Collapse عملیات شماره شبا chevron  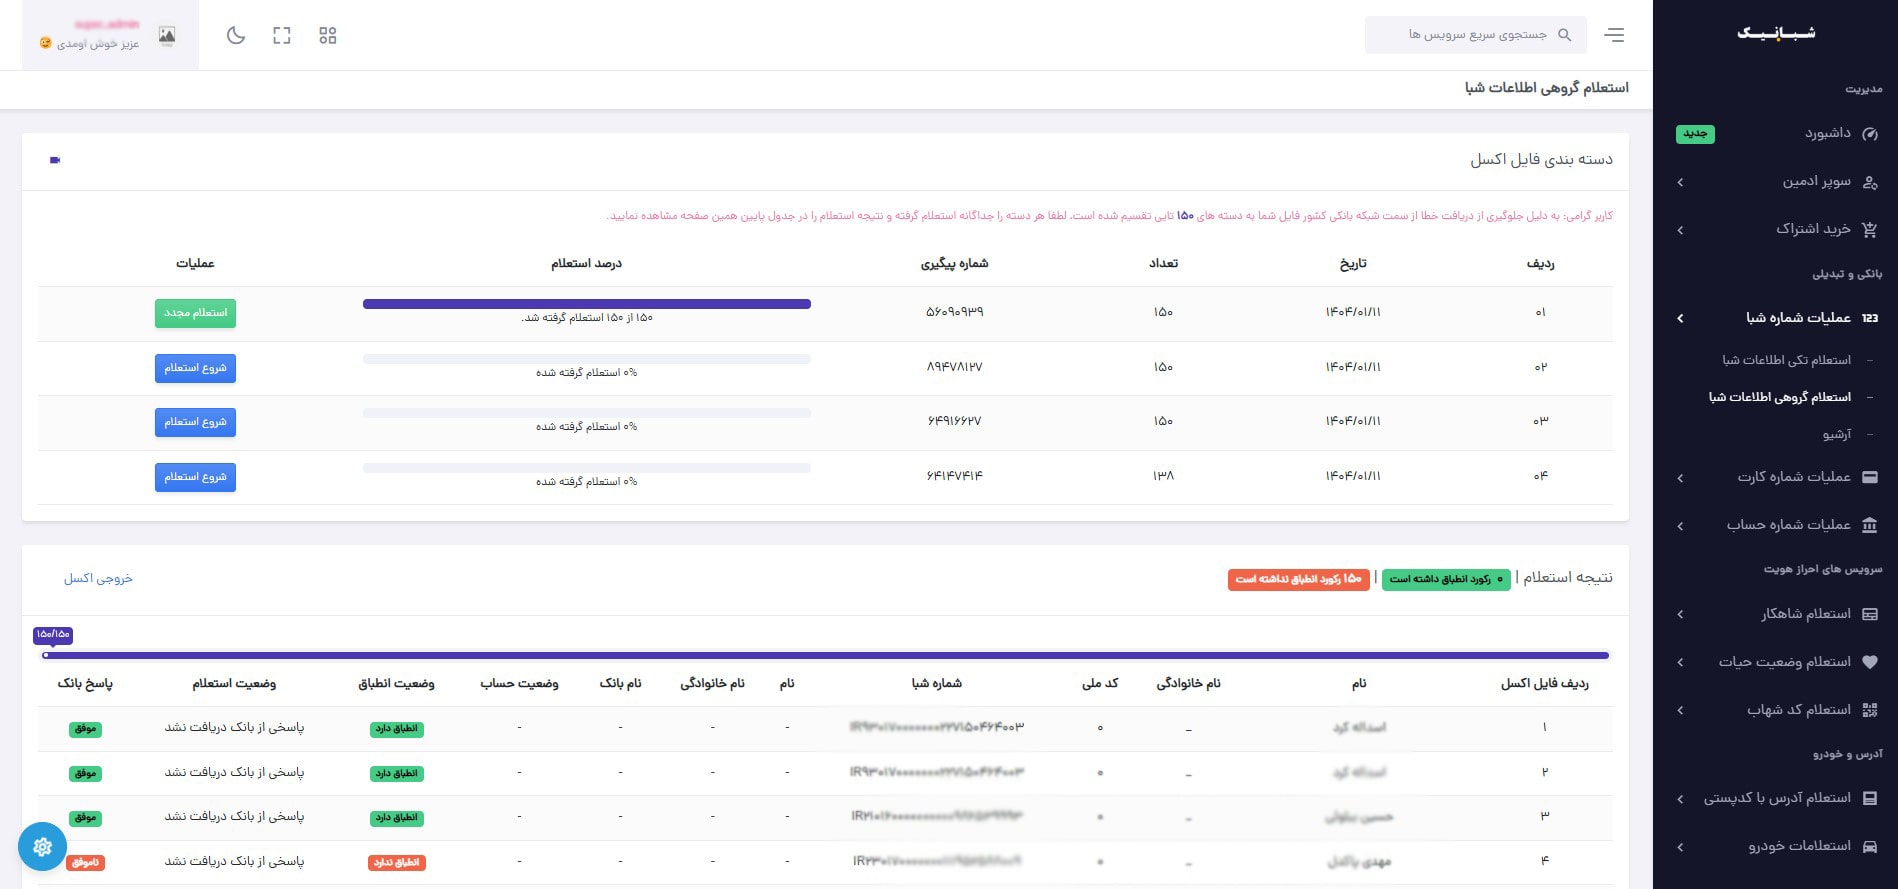coord(1680,318)
